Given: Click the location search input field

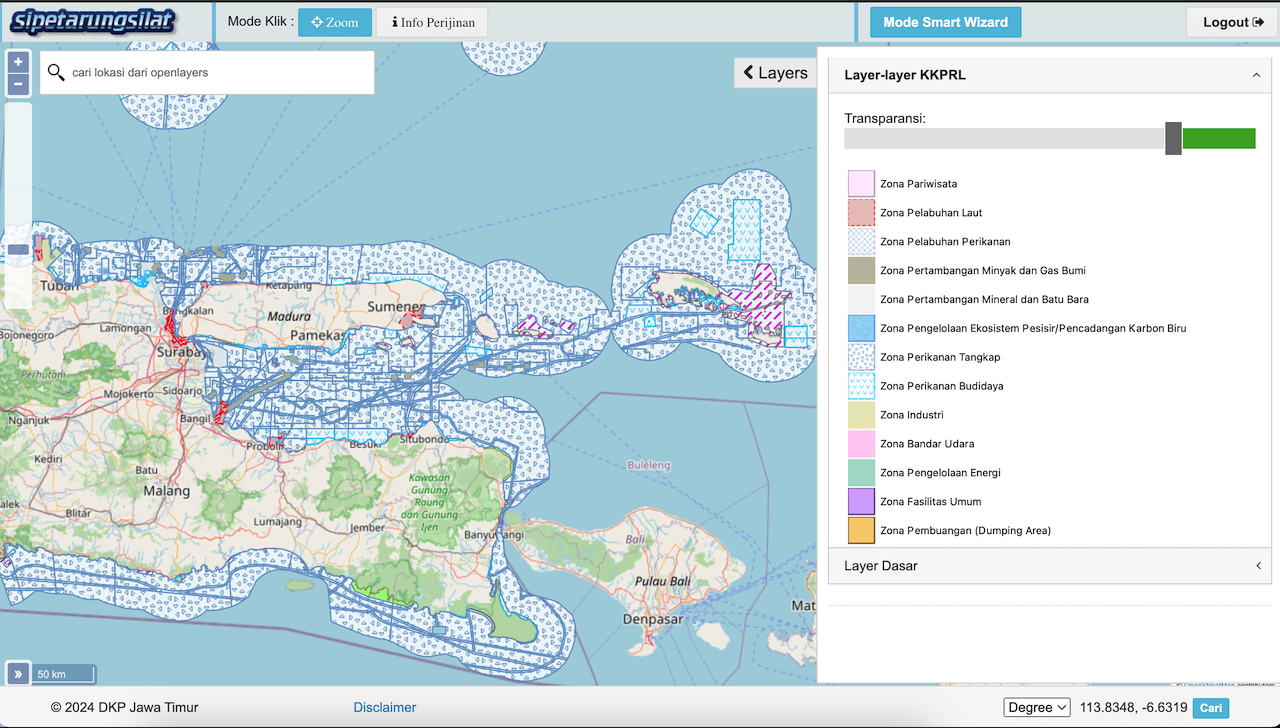Looking at the screenshot, I should tap(207, 72).
